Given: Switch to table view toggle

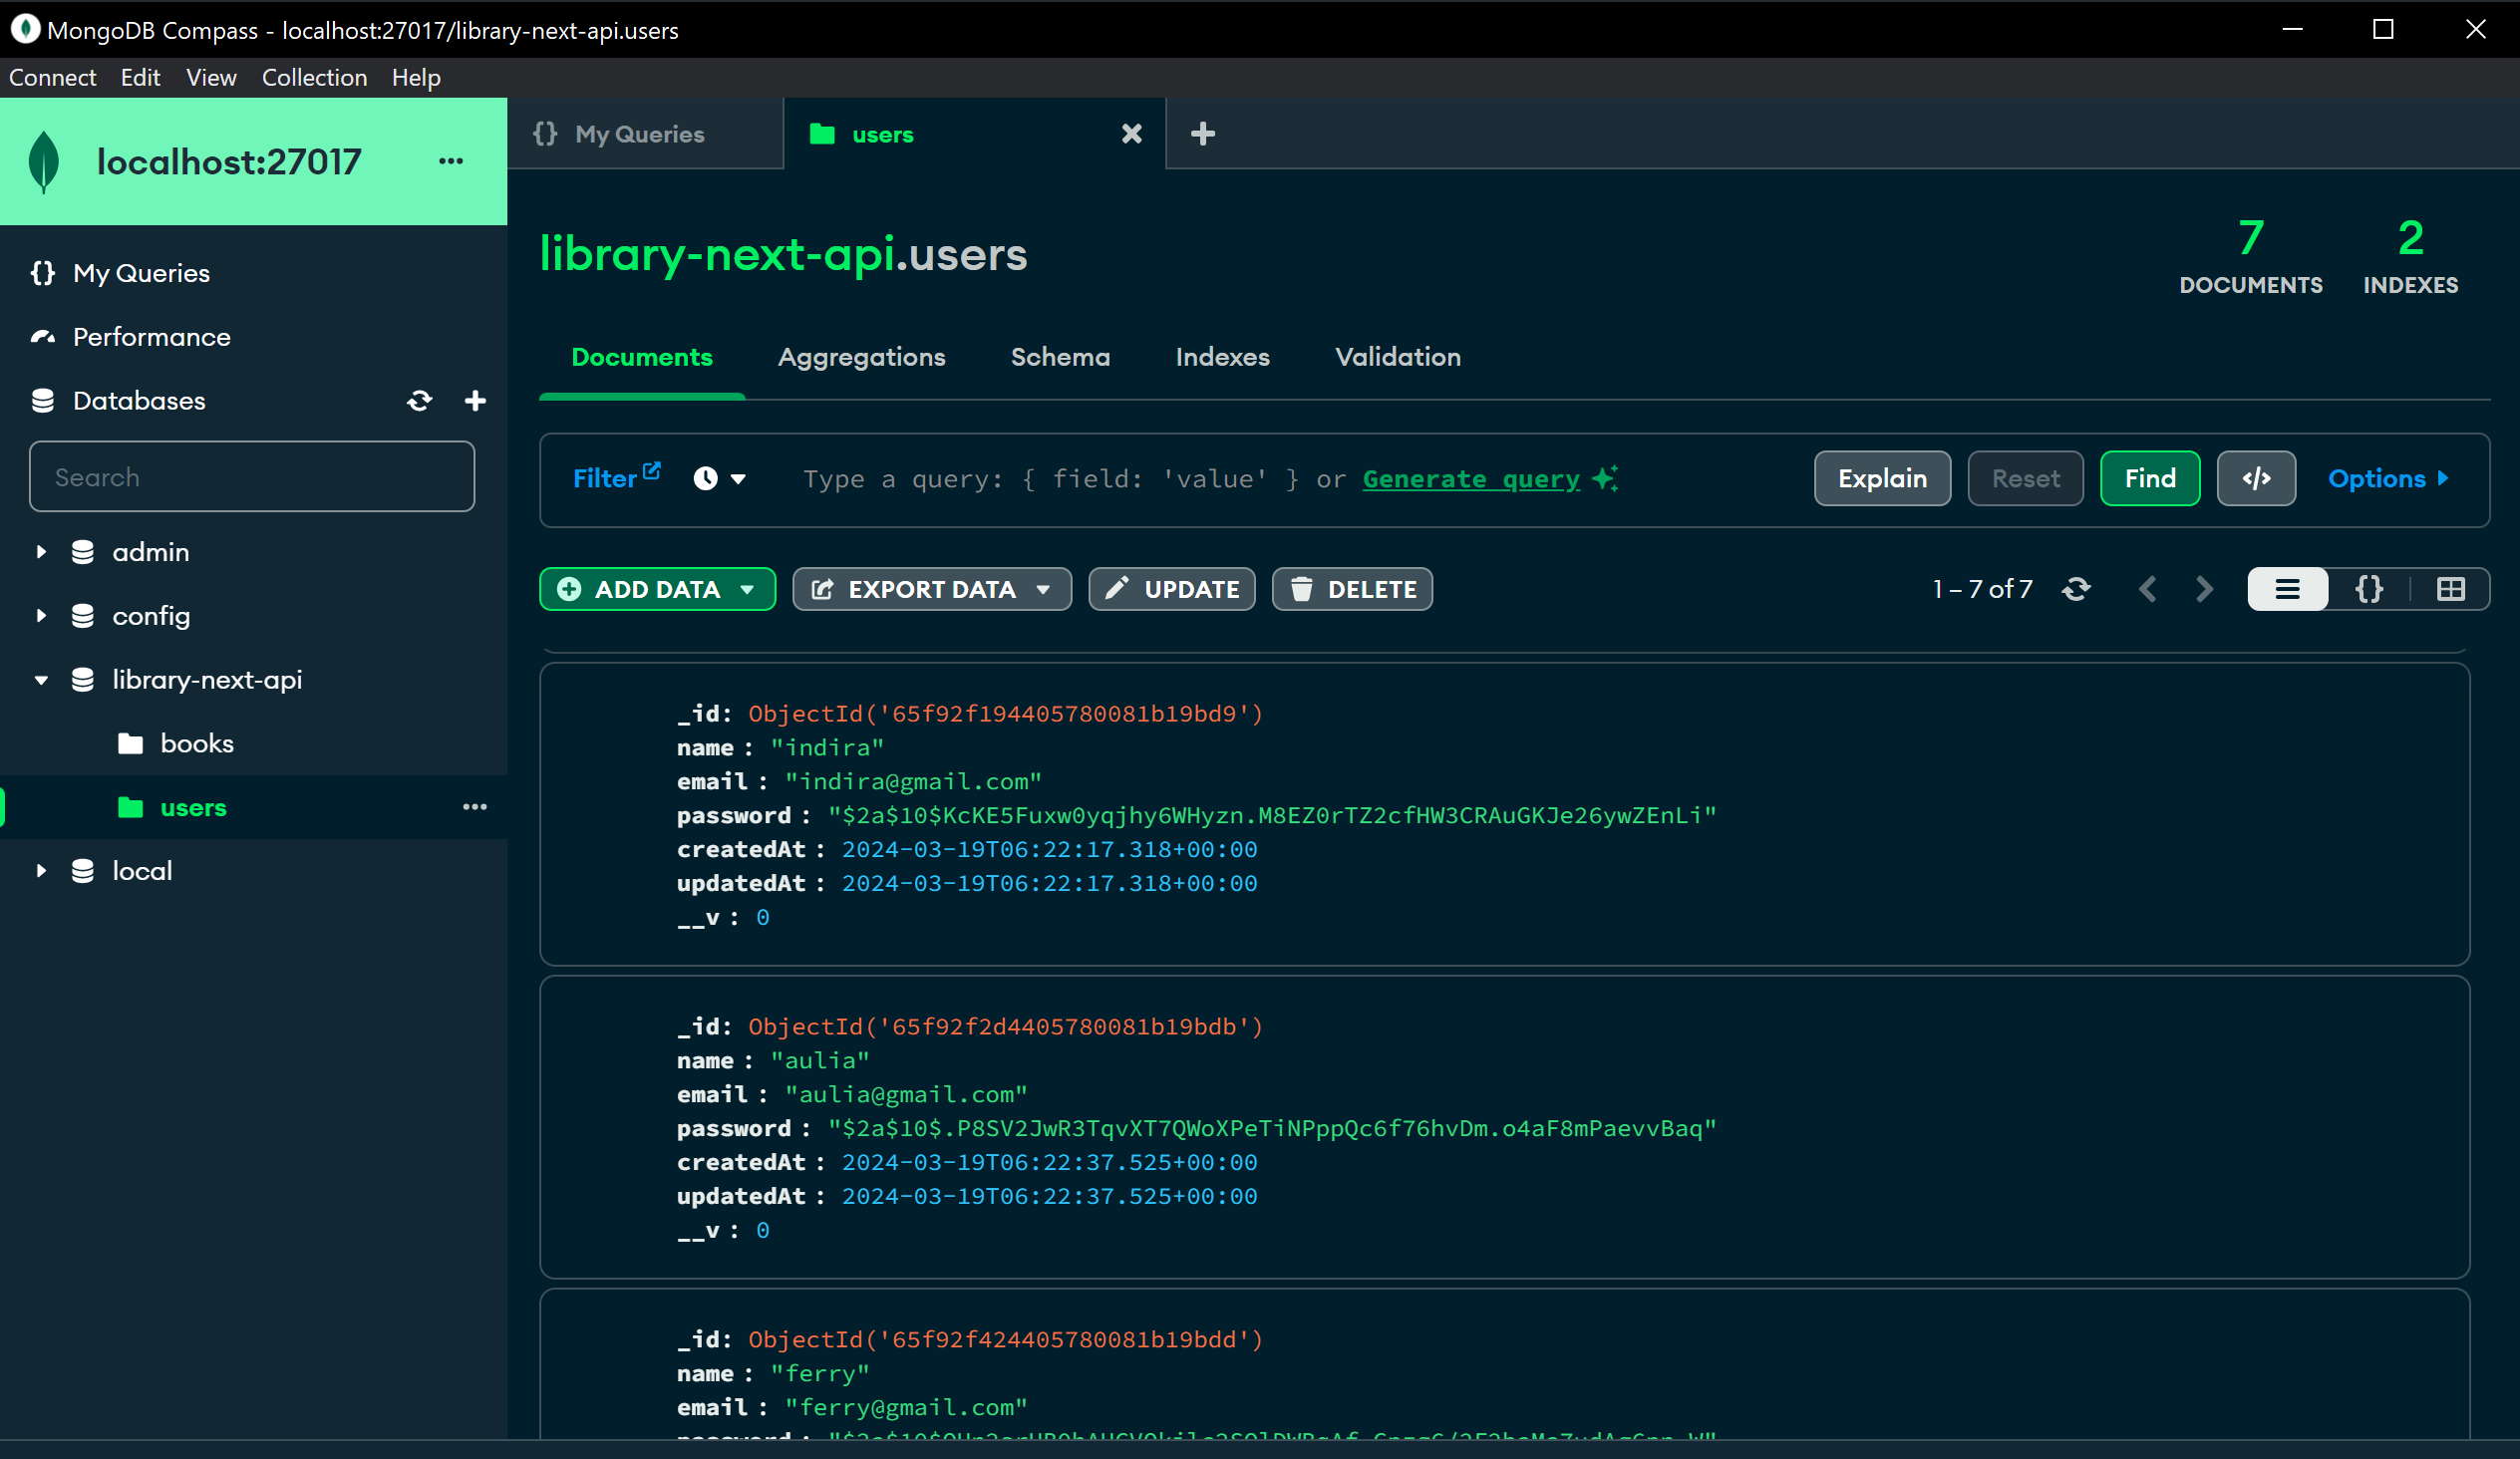Looking at the screenshot, I should point(2450,589).
